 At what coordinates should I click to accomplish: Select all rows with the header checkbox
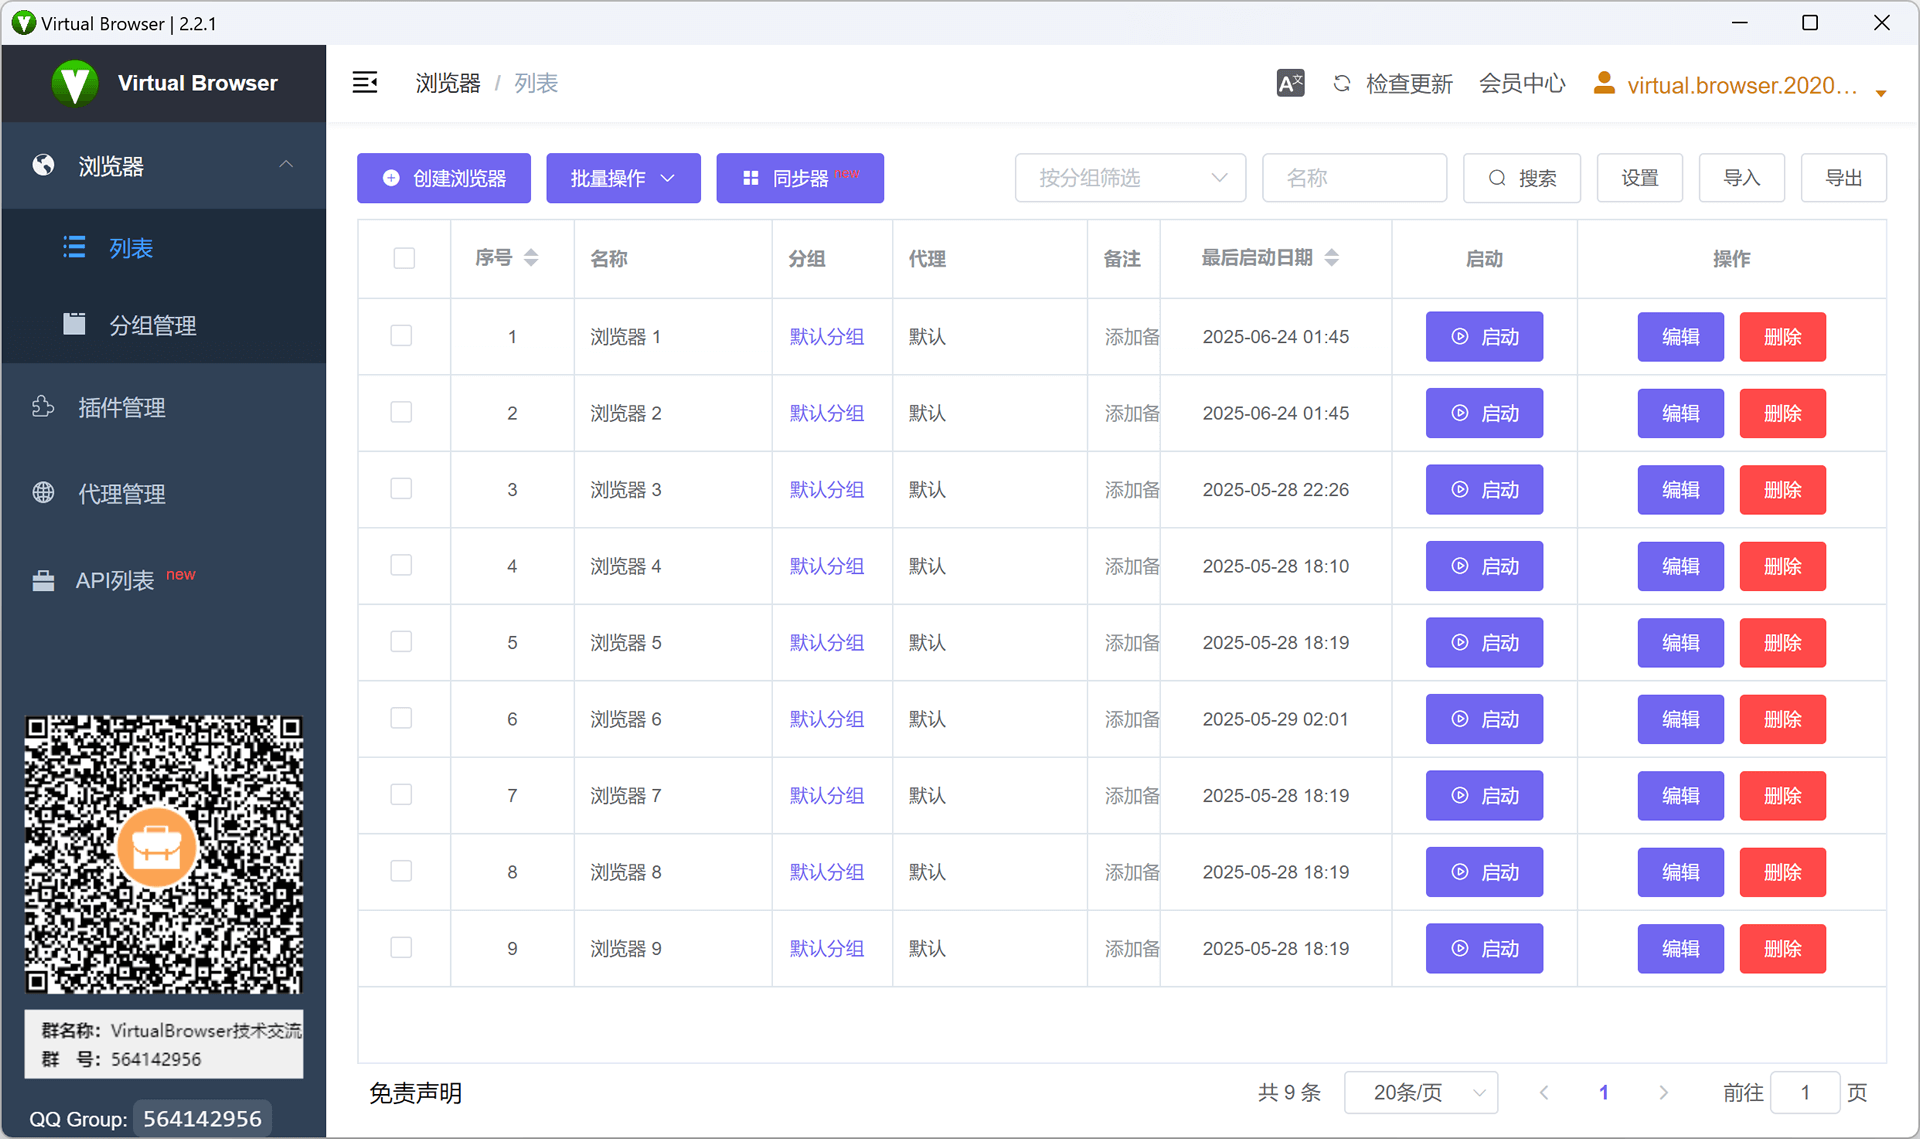(404, 257)
